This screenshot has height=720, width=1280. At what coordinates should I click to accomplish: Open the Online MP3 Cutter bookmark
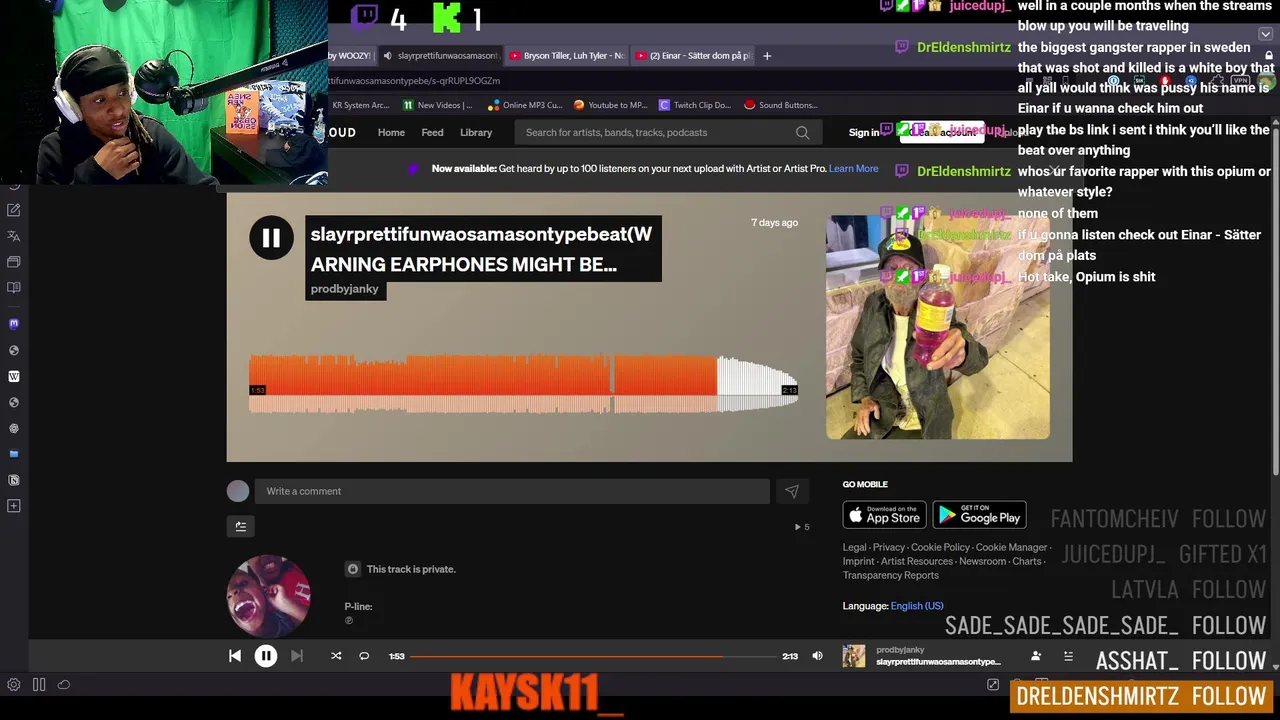(525, 105)
